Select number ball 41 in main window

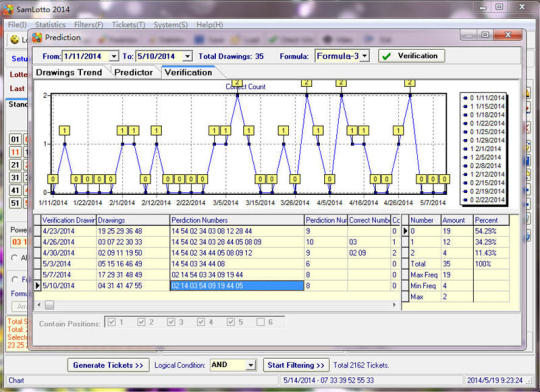tap(15, 190)
